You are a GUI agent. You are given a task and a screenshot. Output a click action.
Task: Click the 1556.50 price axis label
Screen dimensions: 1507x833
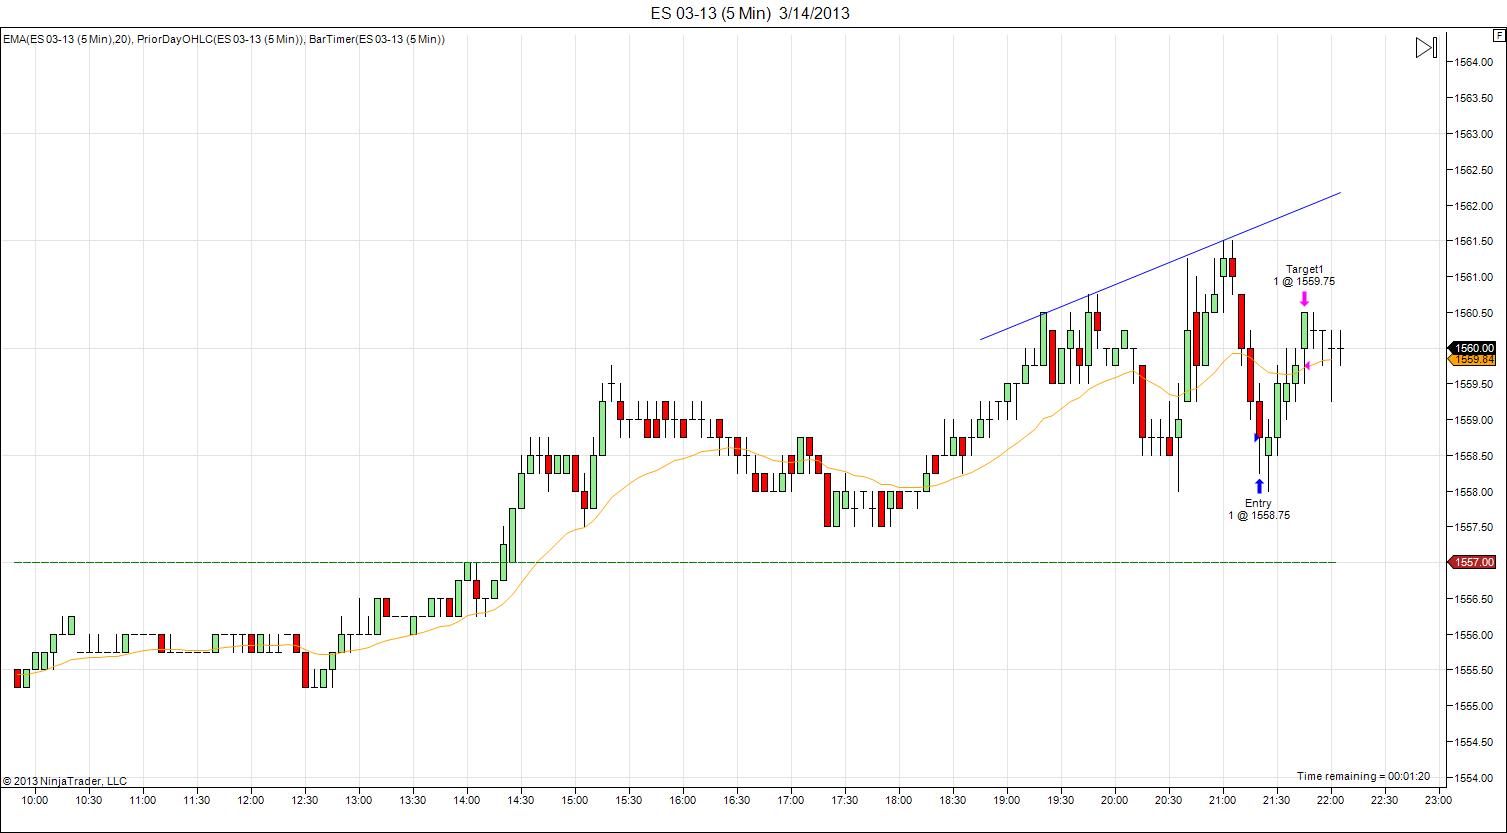pos(1475,599)
